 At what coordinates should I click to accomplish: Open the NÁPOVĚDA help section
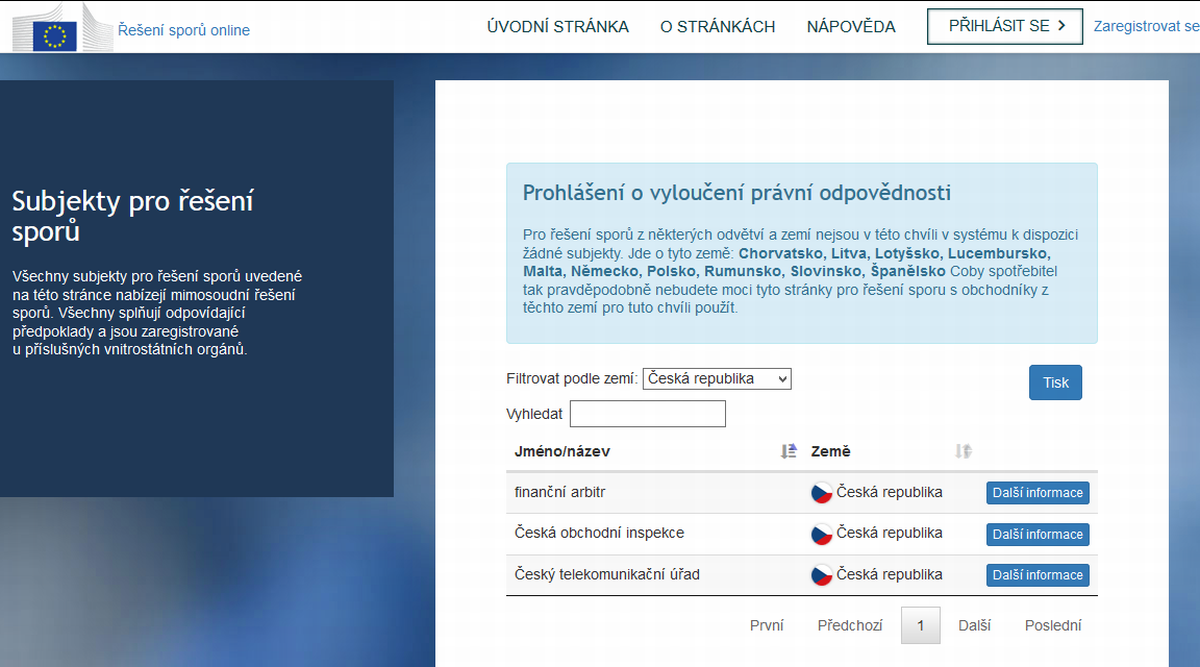(851, 27)
